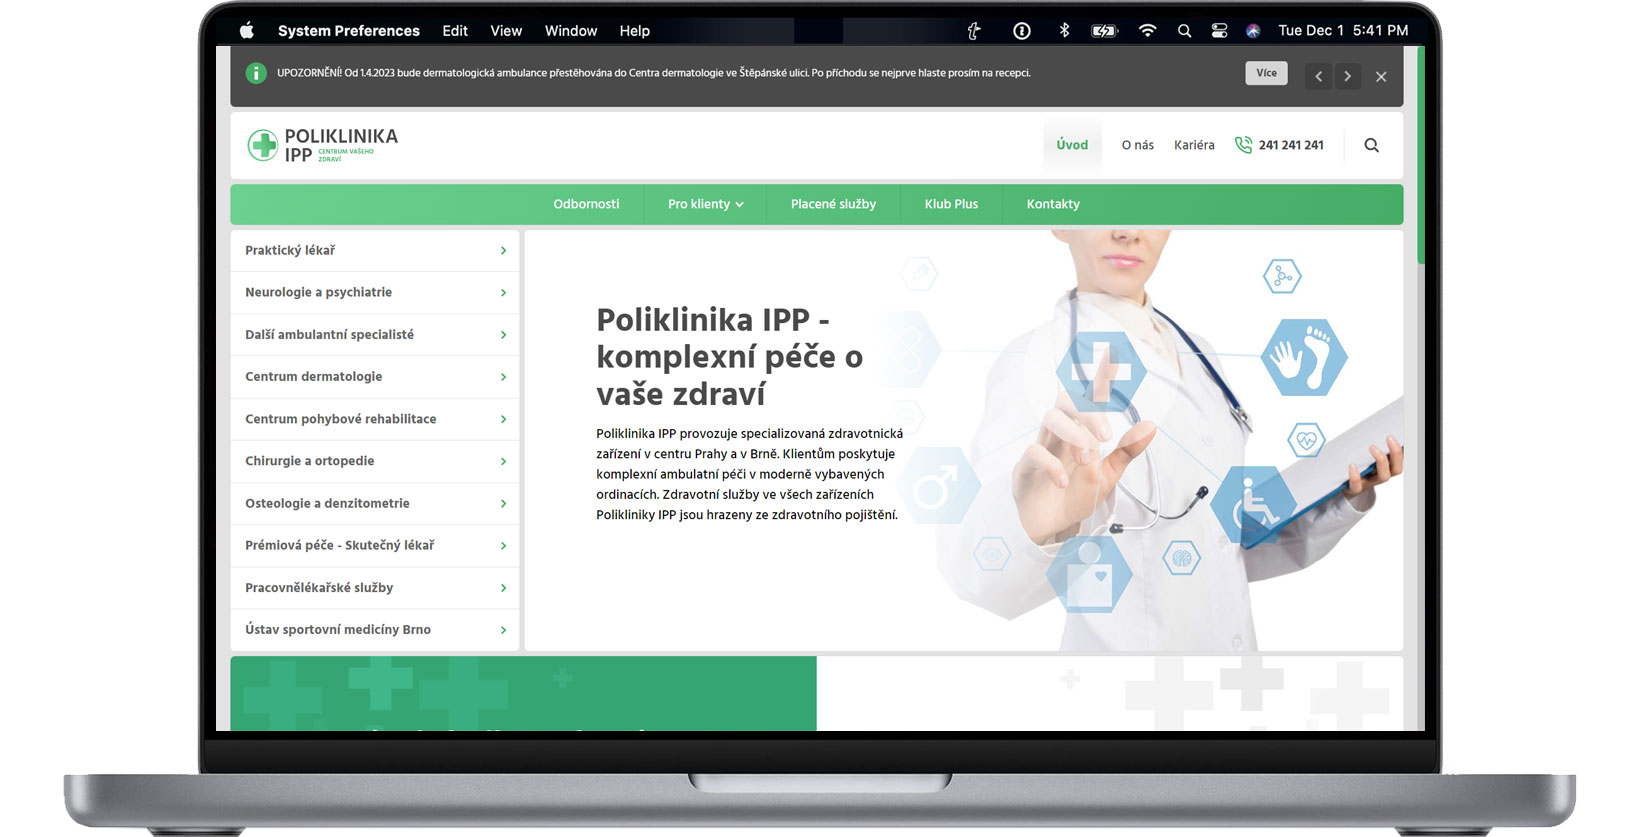Click the phone icon beside 241 241 241
The width and height of the screenshot is (1640, 837).
pos(1243,145)
